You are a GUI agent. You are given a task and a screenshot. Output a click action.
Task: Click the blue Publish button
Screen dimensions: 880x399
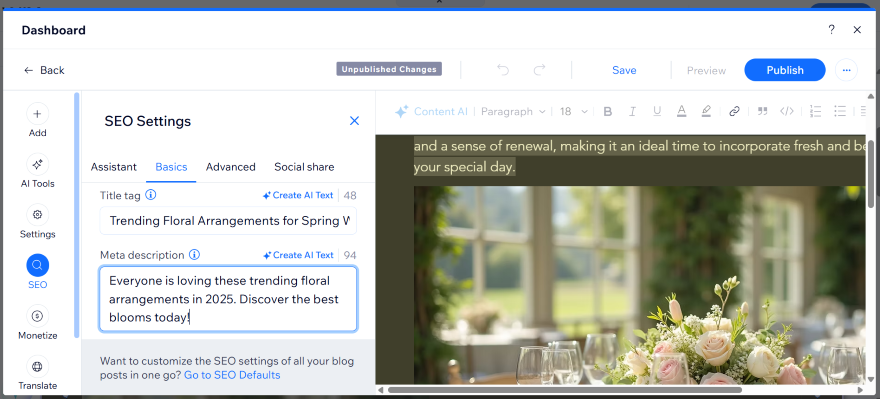click(x=785, y=70)
